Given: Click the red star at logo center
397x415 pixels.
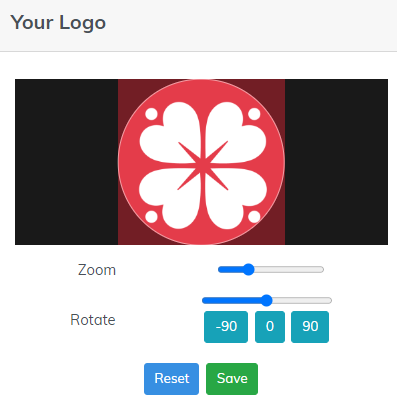Looking at the screenshot, I should click(x=203, y=165).
